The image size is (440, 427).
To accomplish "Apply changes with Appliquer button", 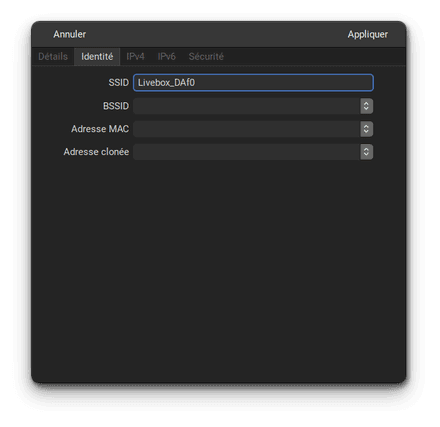I will tap(368, 34).
